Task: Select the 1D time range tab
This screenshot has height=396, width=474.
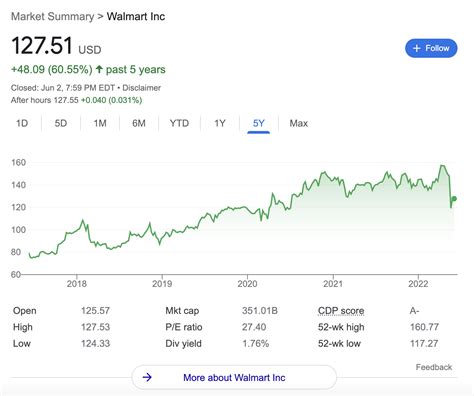Action: [x=22, y=123]
